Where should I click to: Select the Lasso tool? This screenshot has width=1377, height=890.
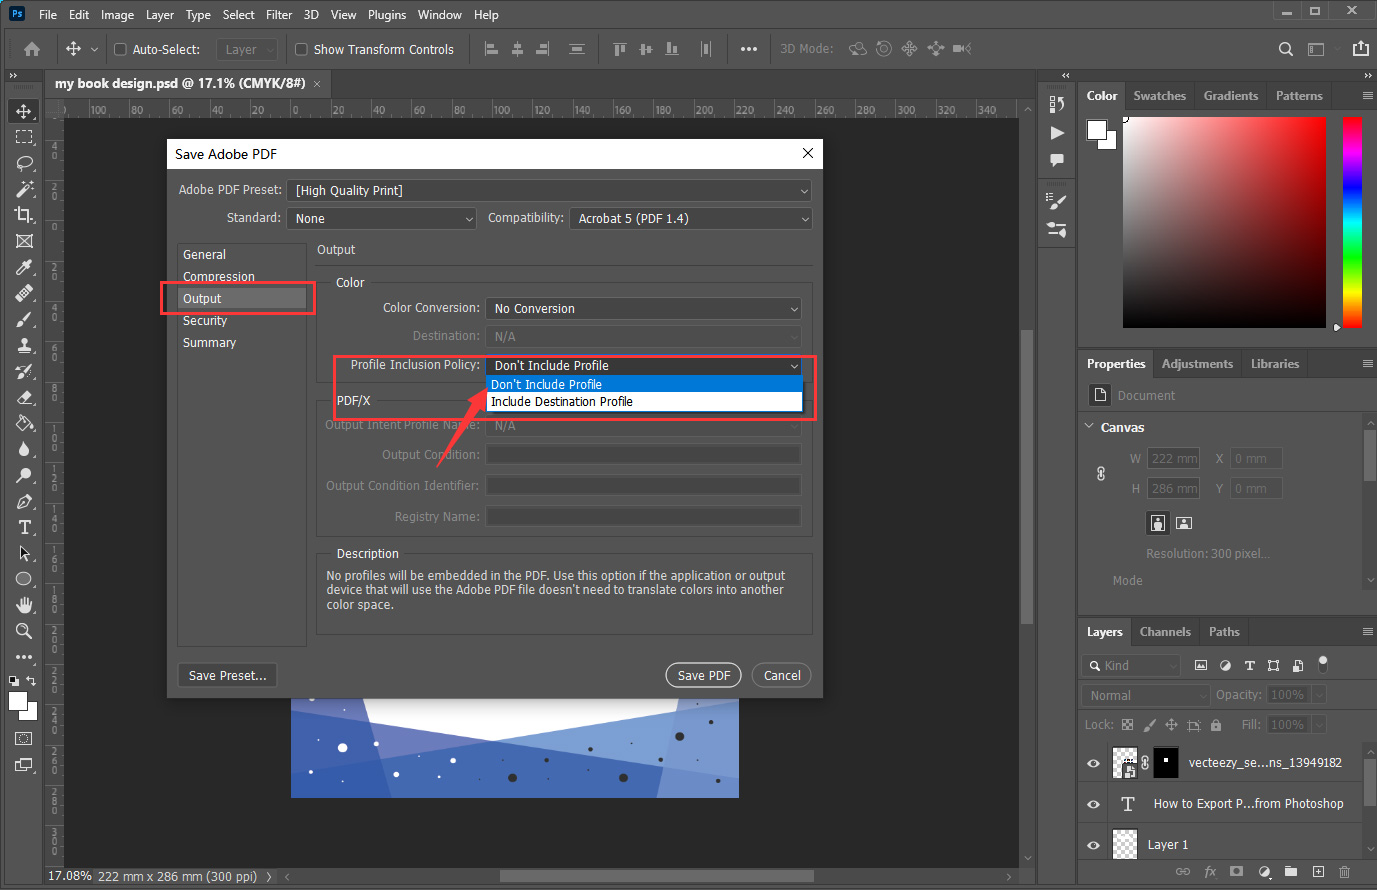(x=24, y=163)
